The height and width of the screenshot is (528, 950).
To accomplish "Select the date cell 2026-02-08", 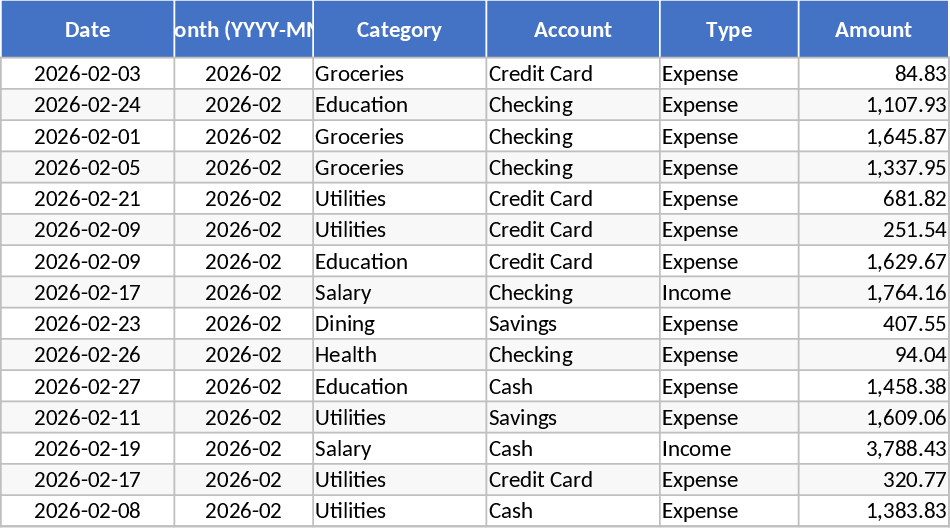I will (x=87, y=511).
